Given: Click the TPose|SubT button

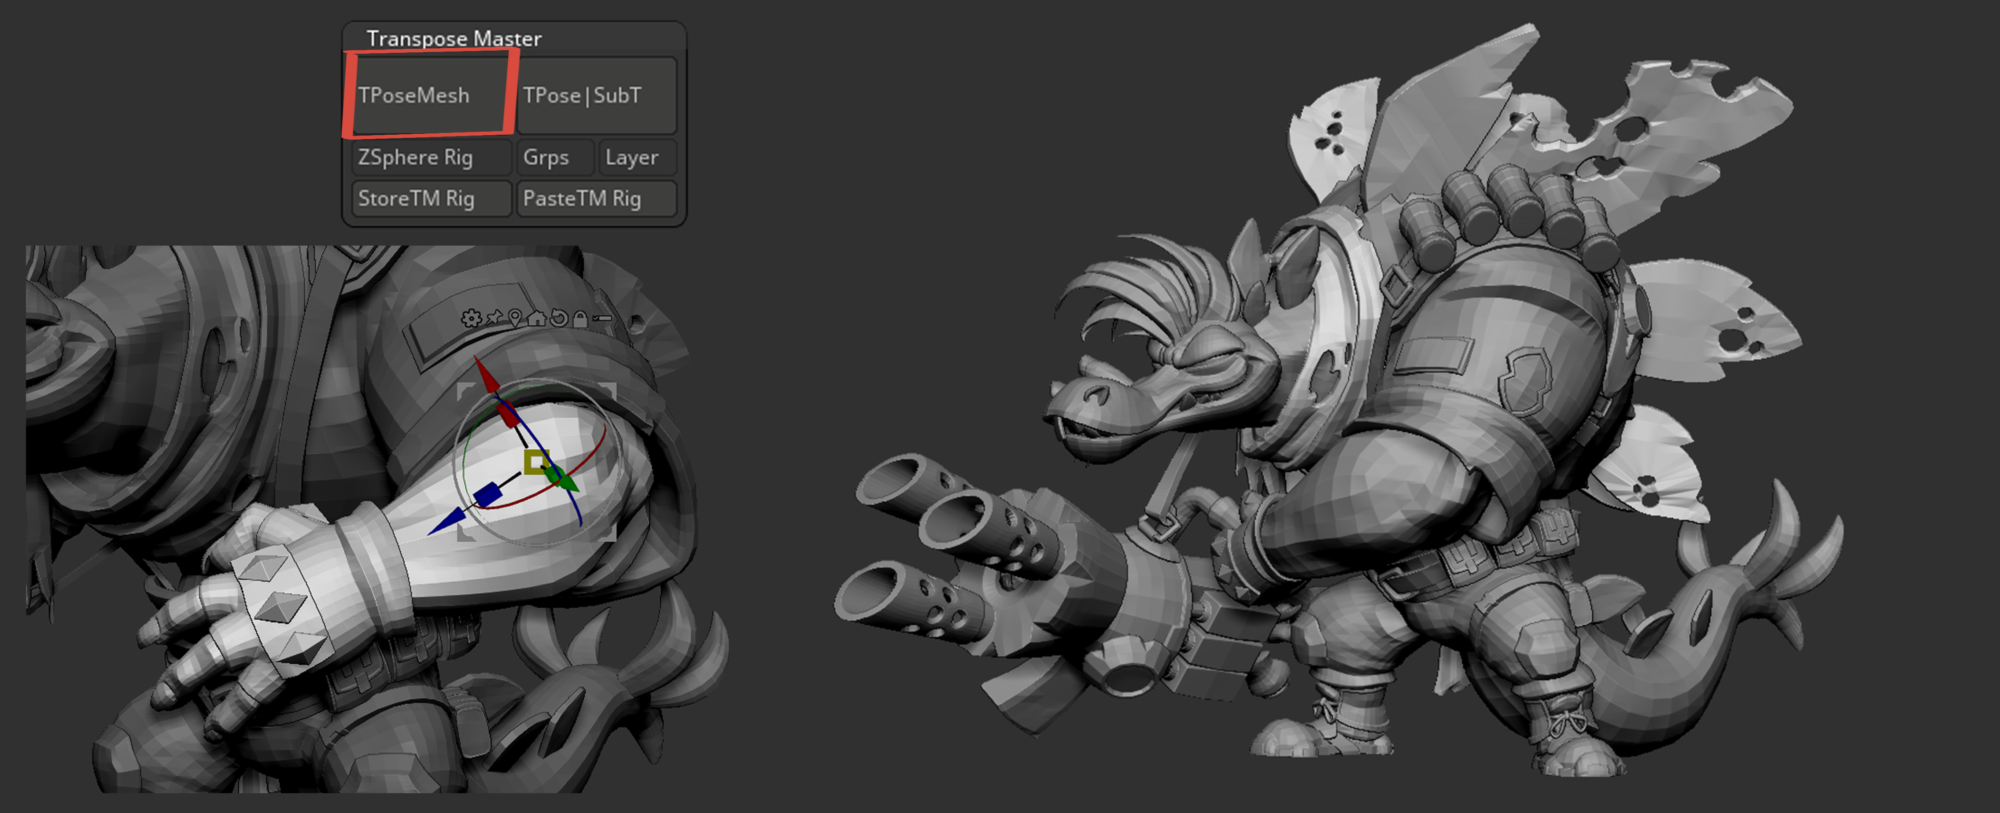Looking at the screenshot, I should click(x=596, y=95).
